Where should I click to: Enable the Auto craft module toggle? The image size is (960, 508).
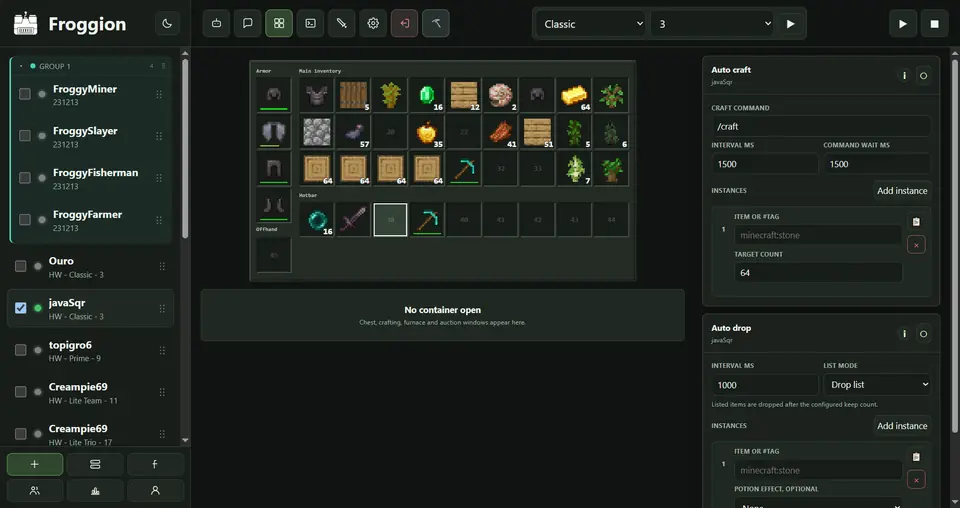pos(923,76)
